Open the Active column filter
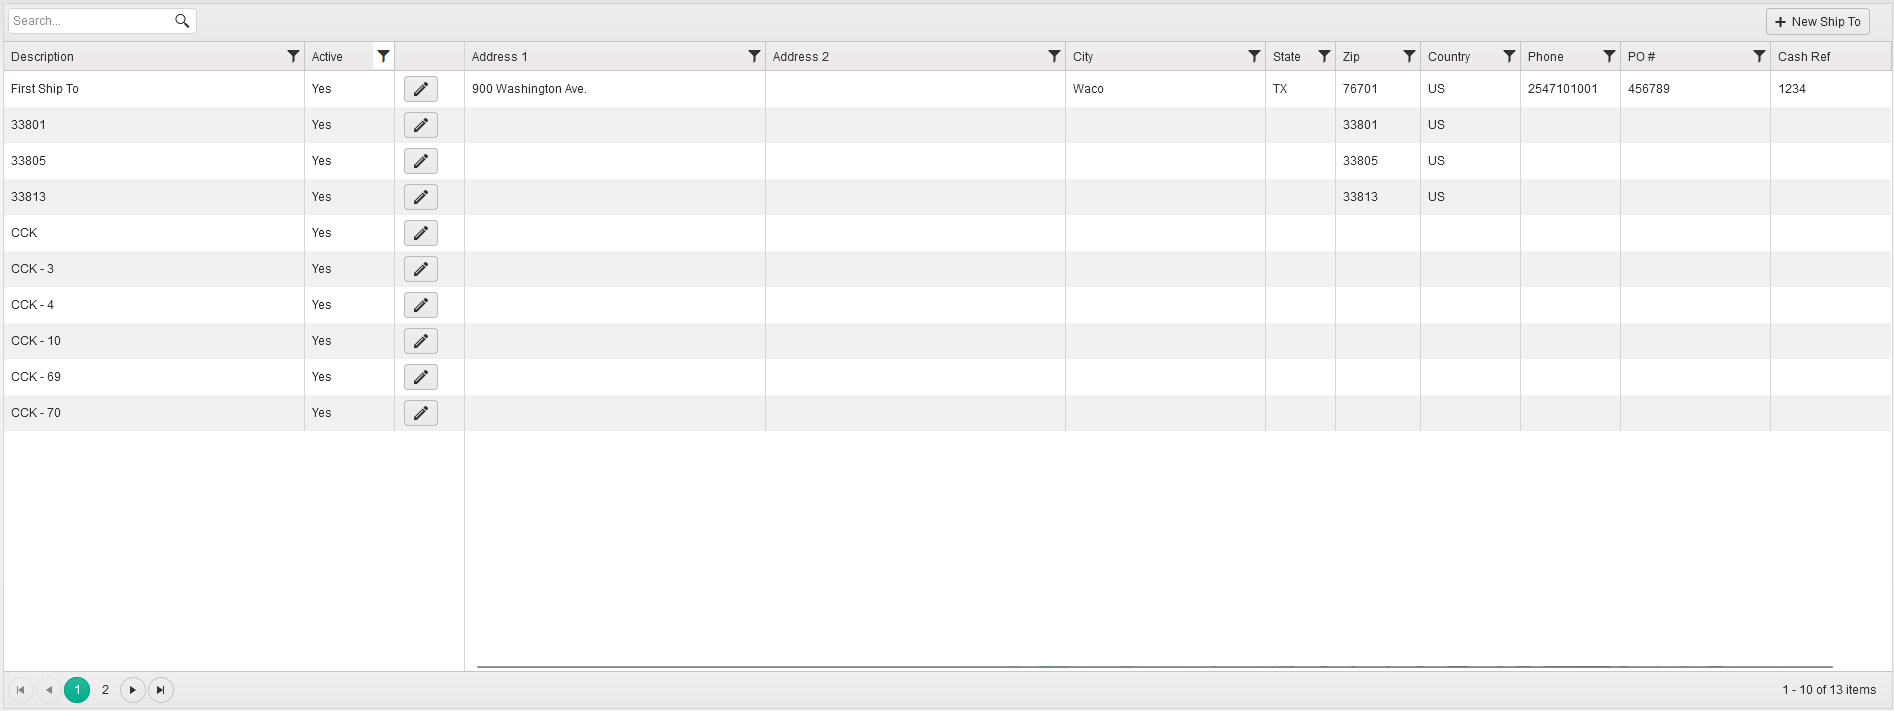Screen dimensions: 1894x711 click(383, 57)
